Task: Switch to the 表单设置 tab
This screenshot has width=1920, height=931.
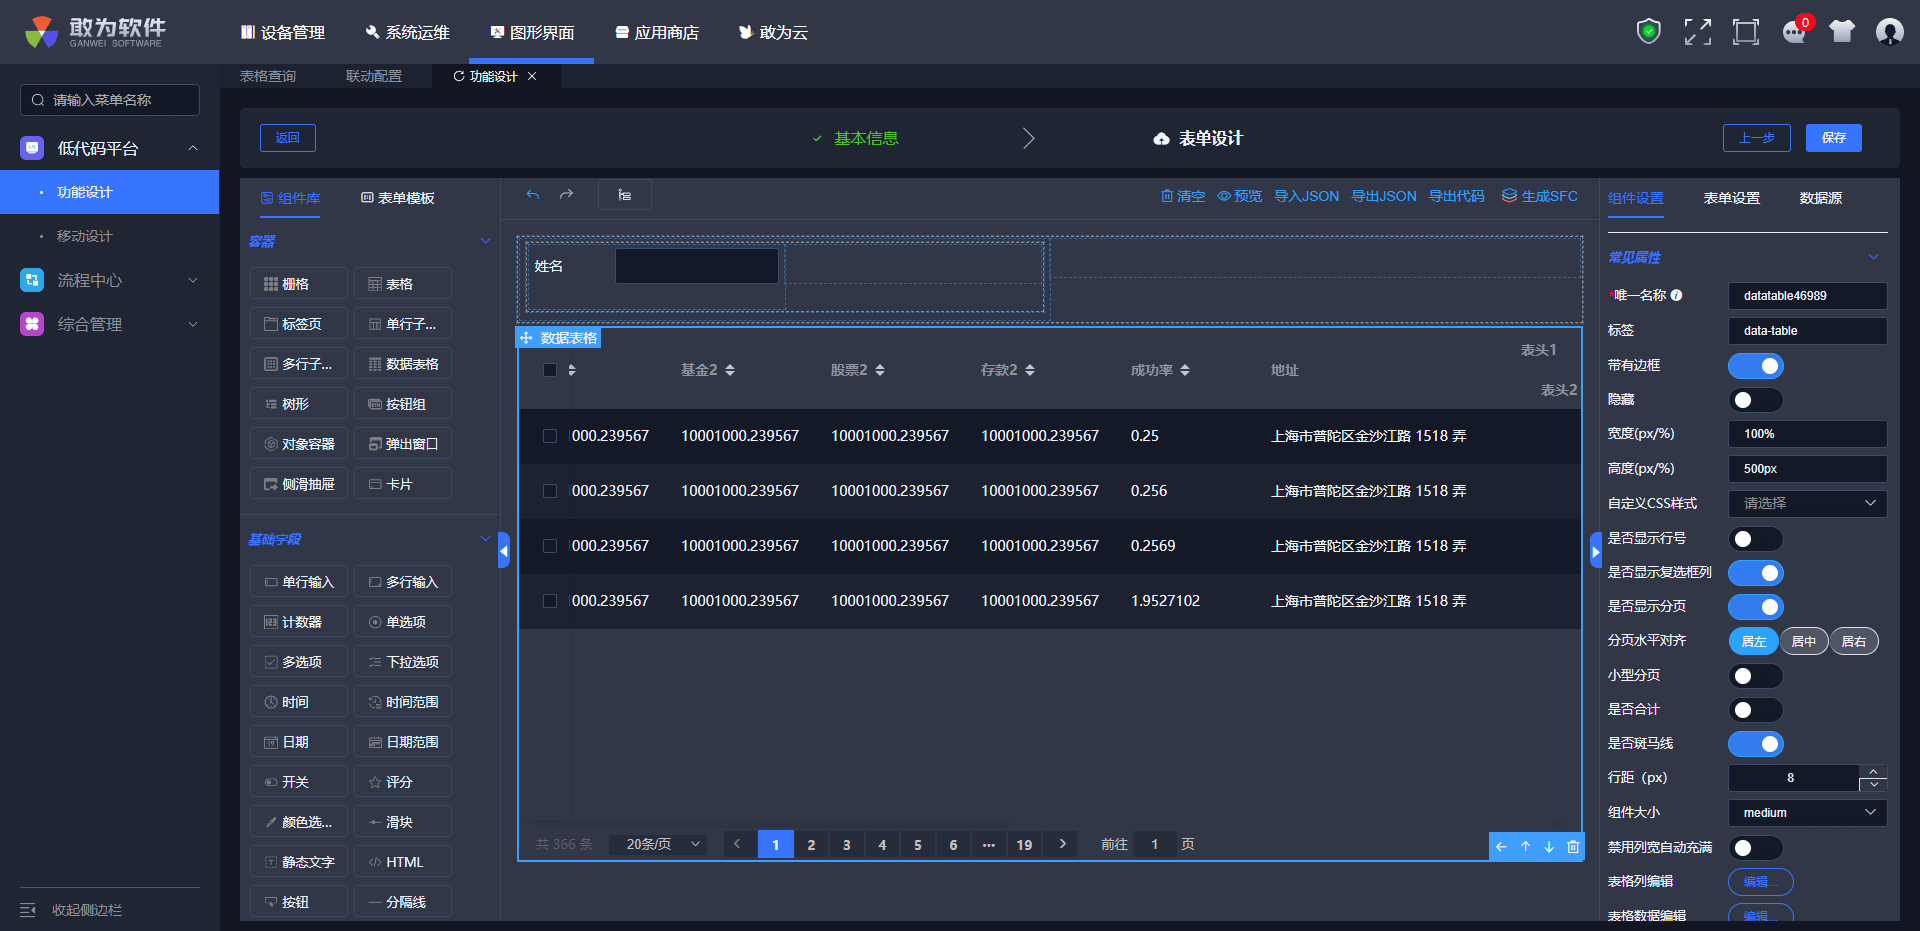Action: coord(1731,198)
